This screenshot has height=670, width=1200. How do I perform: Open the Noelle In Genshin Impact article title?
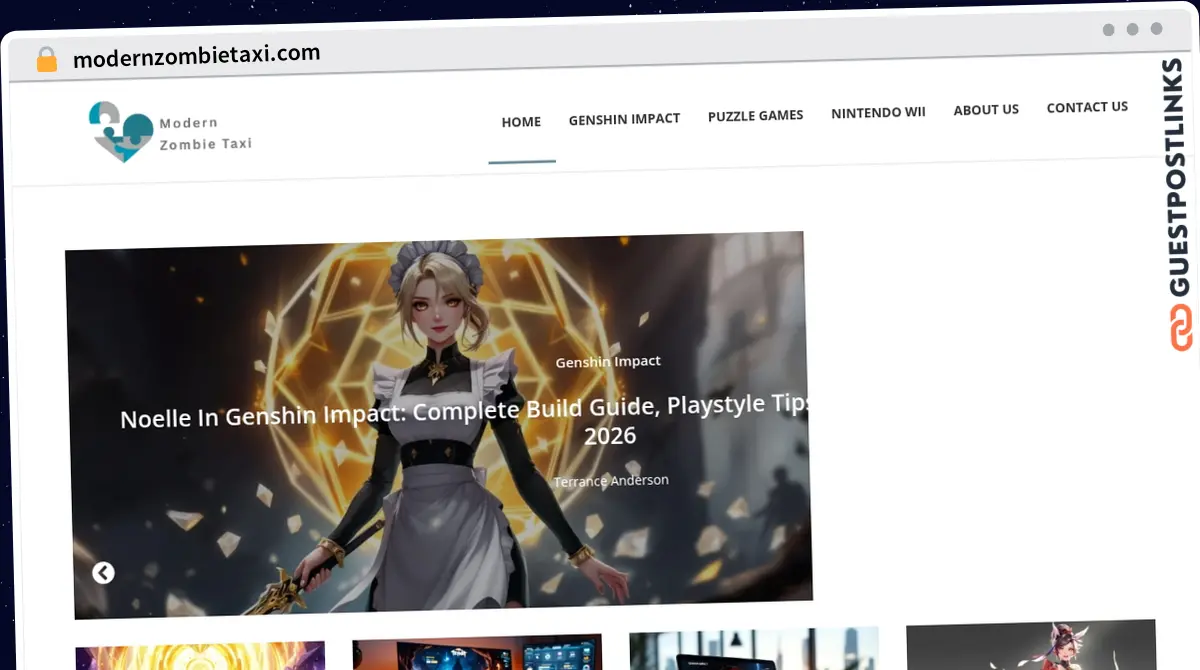(x=463, y=421)
